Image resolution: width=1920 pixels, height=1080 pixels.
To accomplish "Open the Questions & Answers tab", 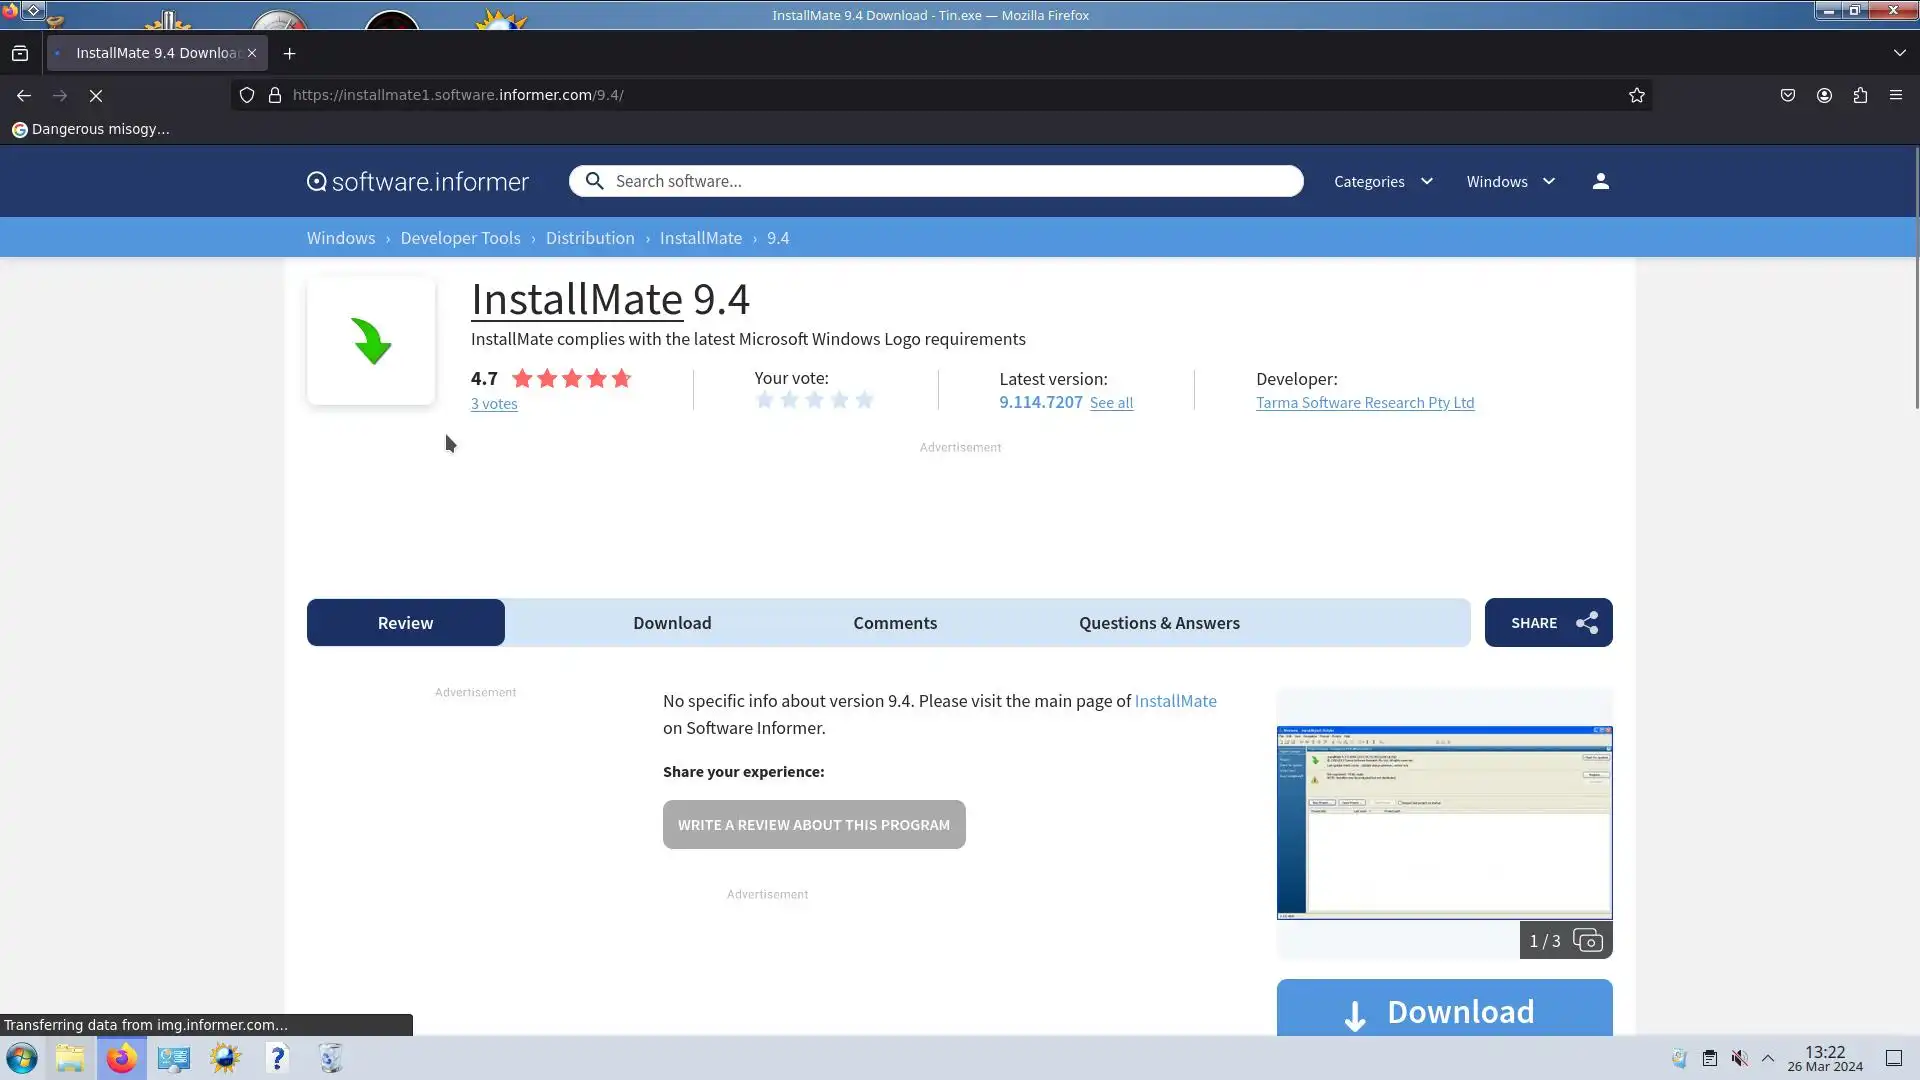I will [1158, 623].
